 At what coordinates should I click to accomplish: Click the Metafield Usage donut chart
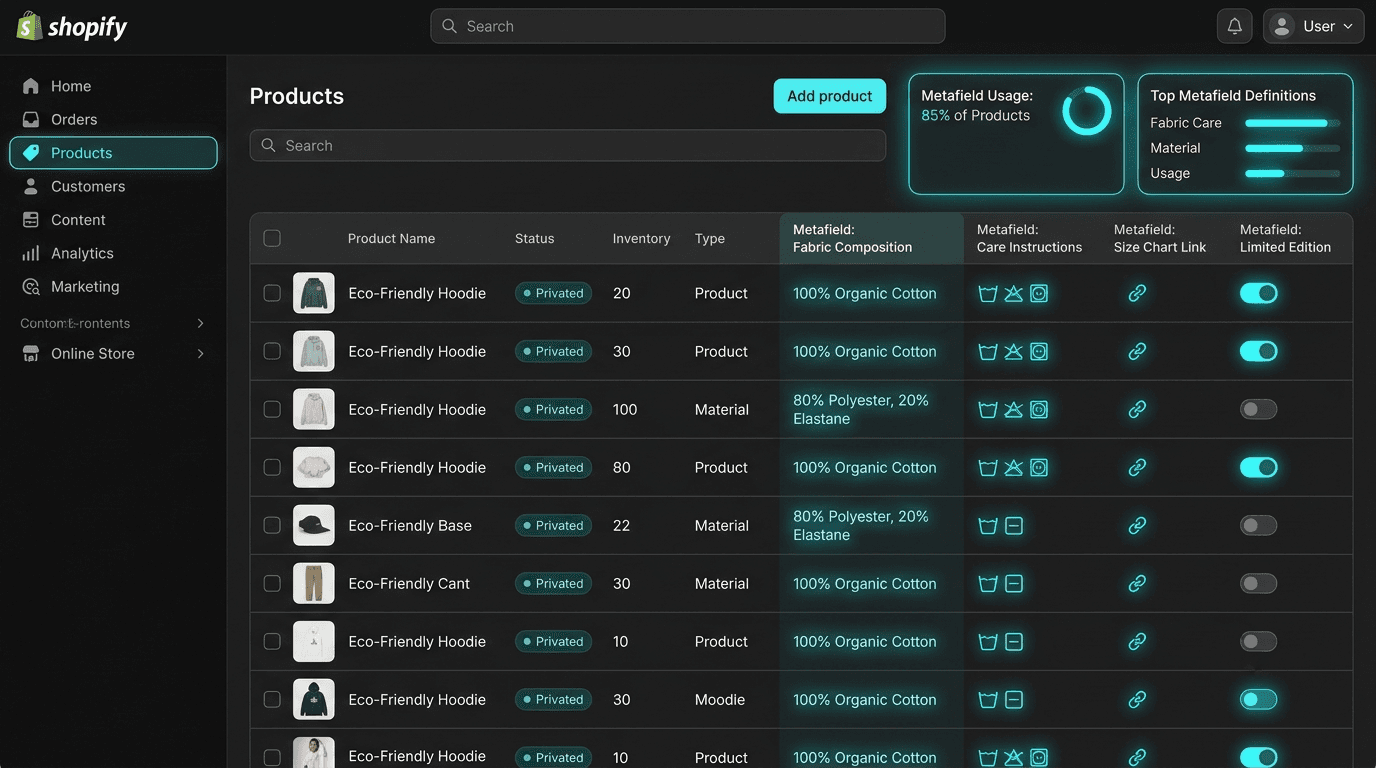[x=1087, y=110]
